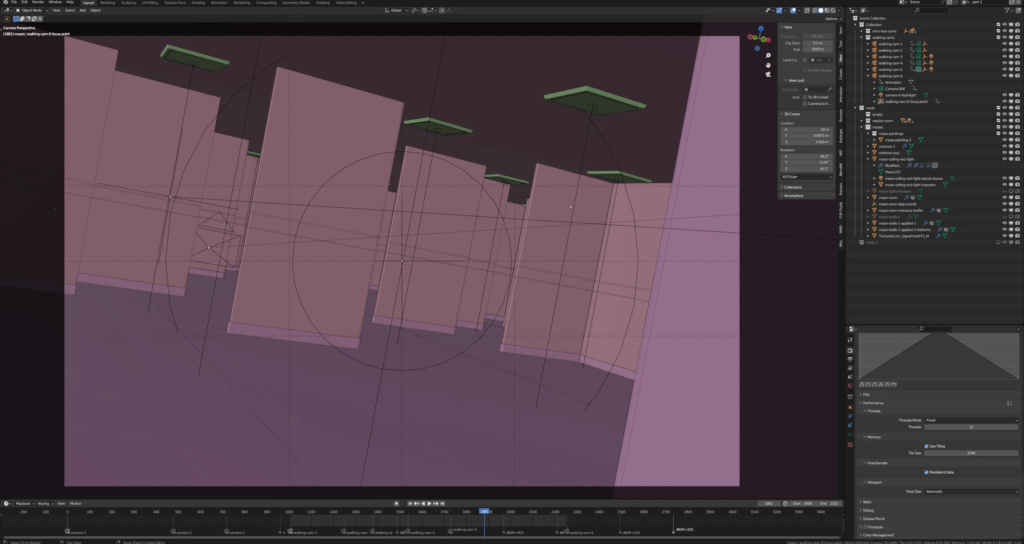This screenshot has height=544, width=1024.
Task: Click the pan hand icon in viewport
Action: coord(768,65)
